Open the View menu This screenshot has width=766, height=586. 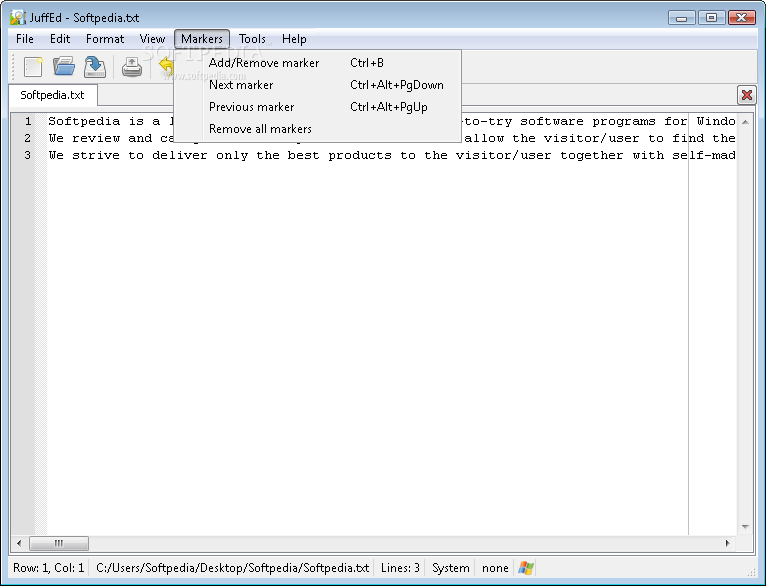tap(152, 39)
